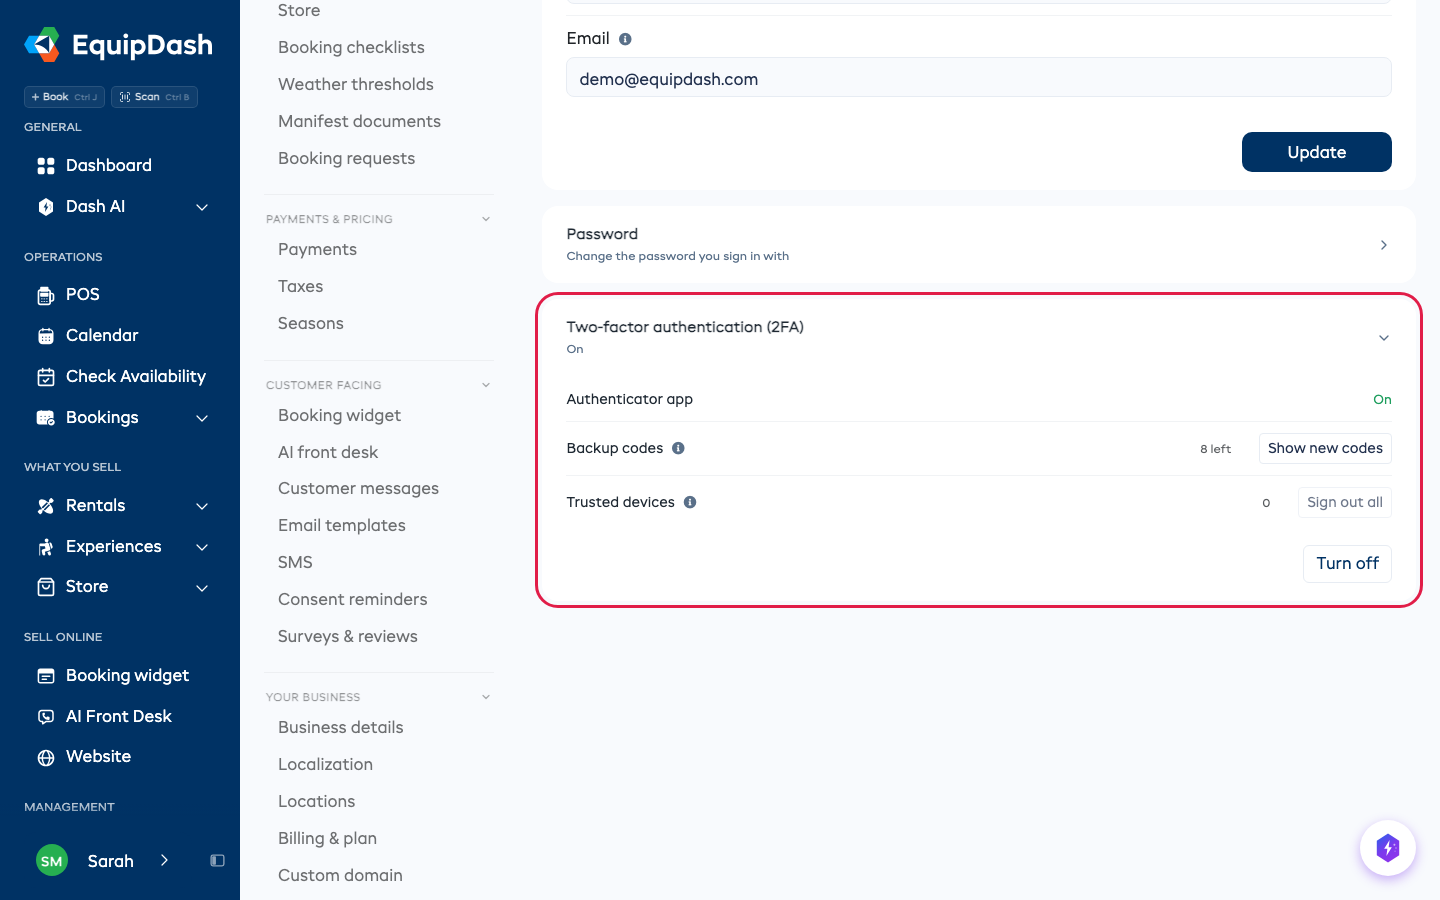Click the SM user avatar

52,861
